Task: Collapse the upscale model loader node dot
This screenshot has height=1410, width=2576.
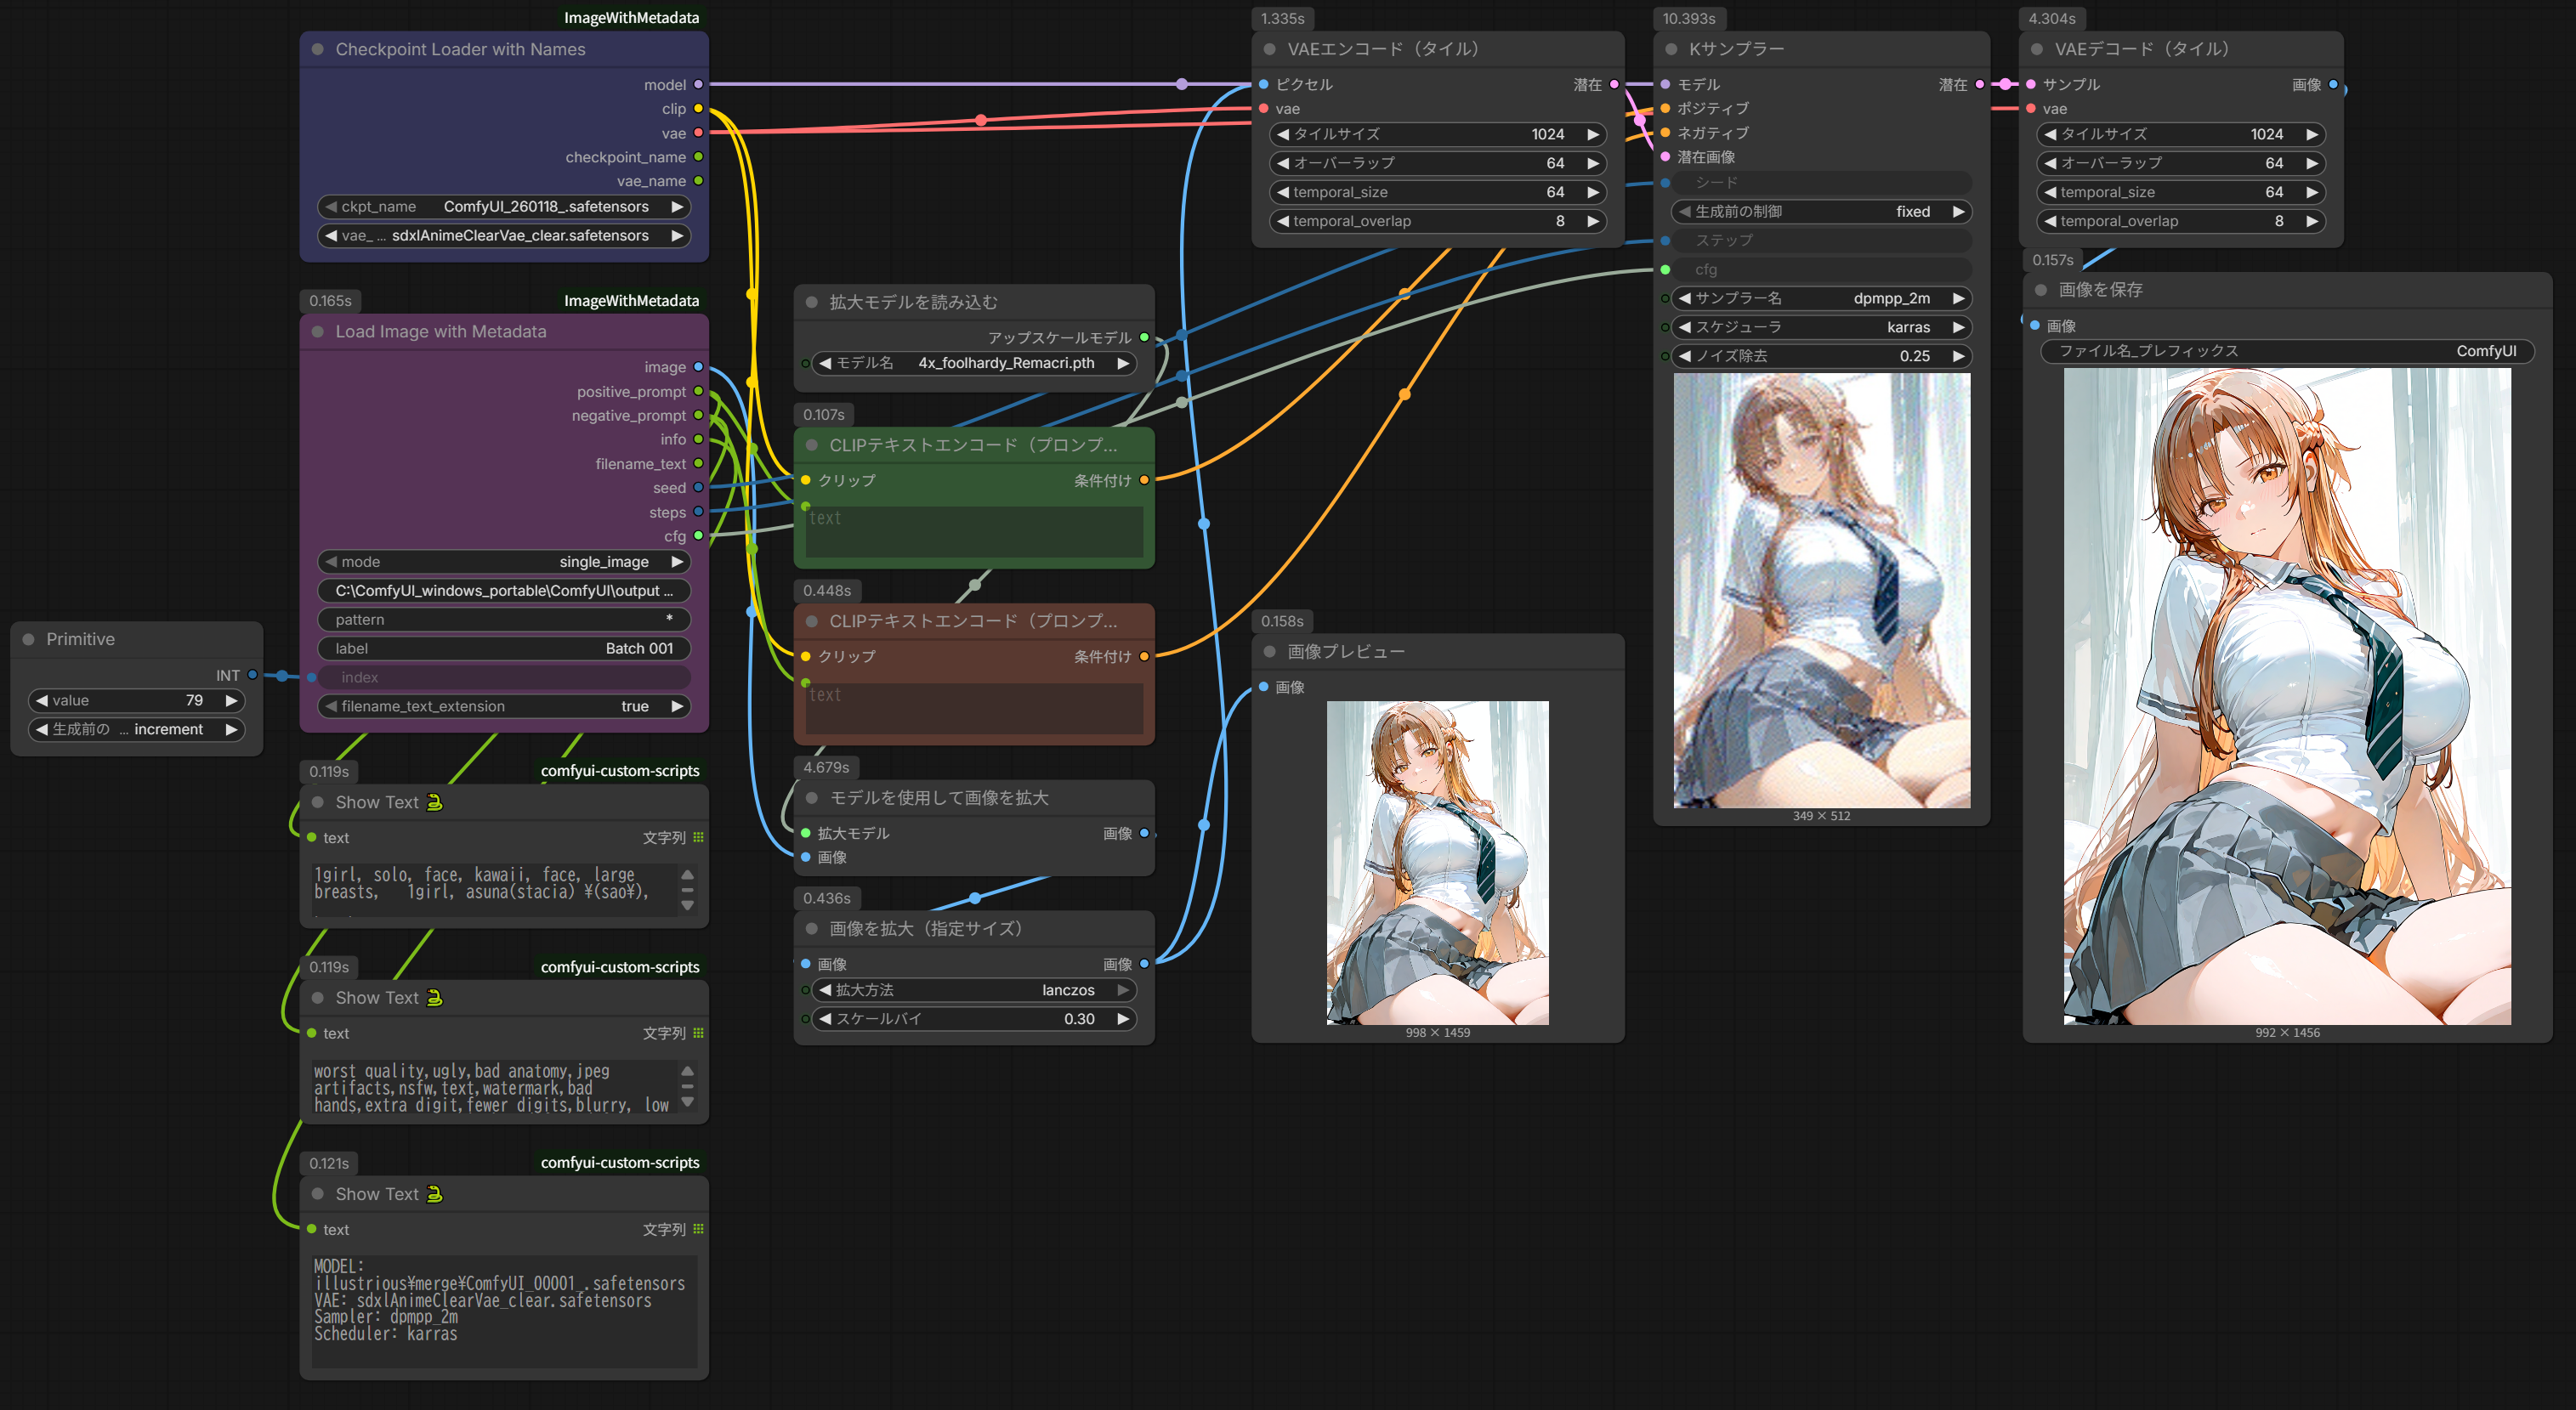Action: tap(811, 302)
